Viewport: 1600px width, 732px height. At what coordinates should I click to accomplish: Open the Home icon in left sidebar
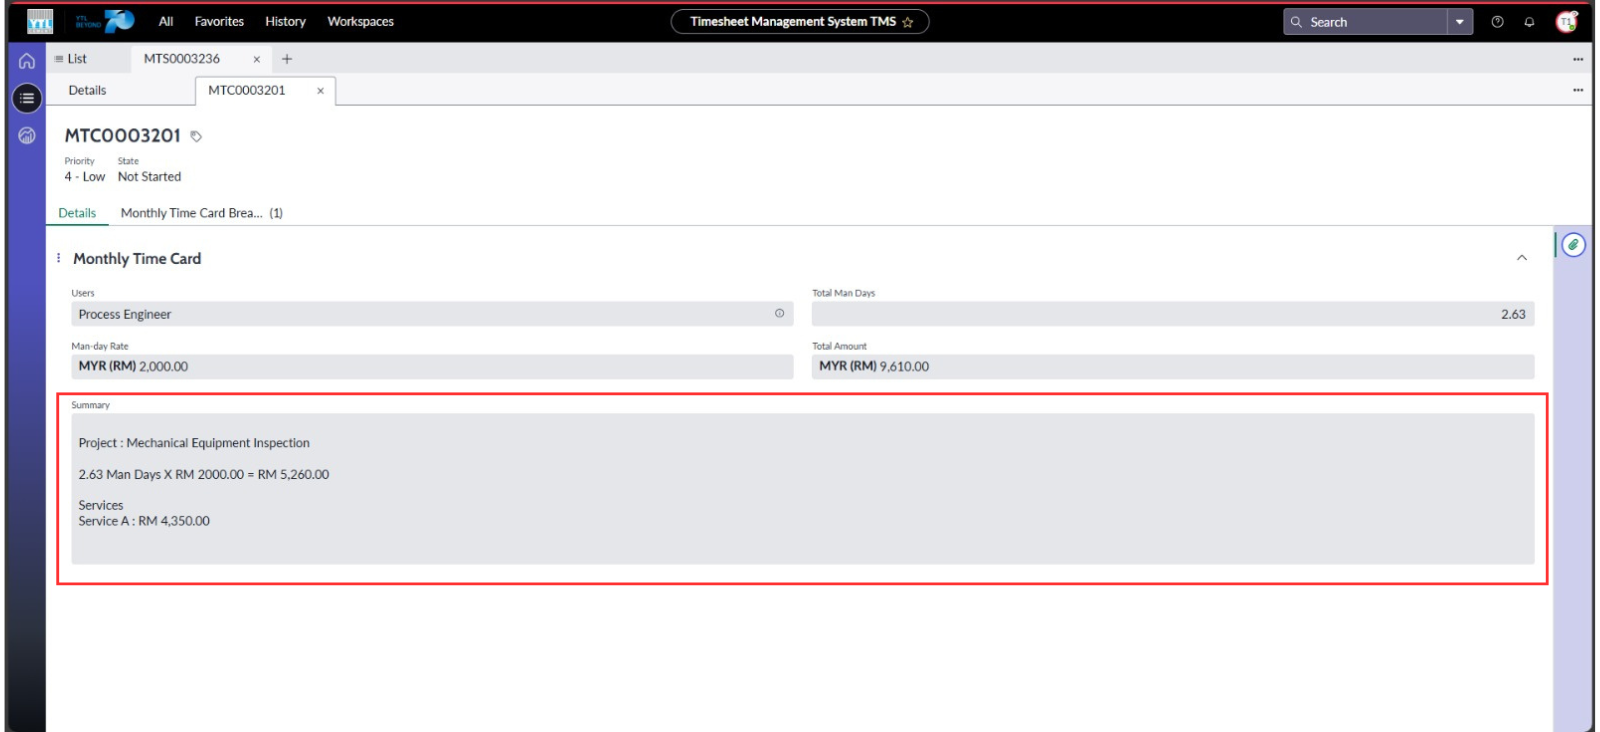click(27, 61)
